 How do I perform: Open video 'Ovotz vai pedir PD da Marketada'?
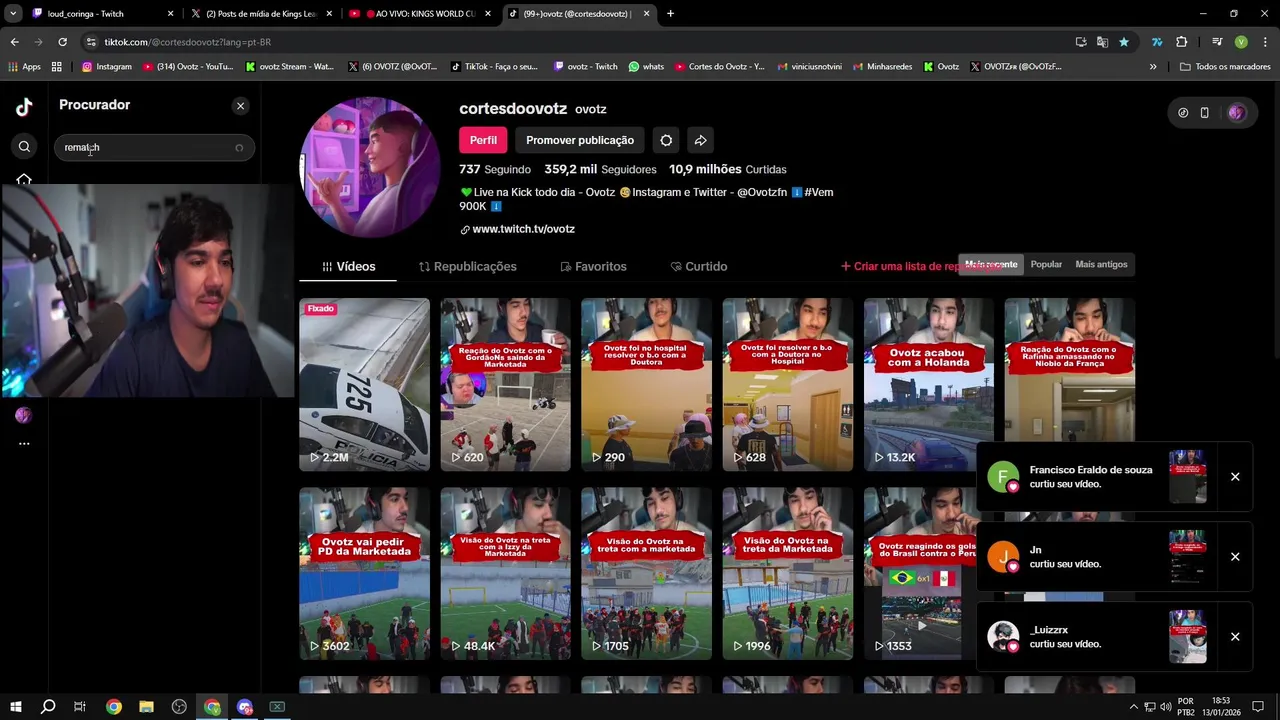pos(364,573)
